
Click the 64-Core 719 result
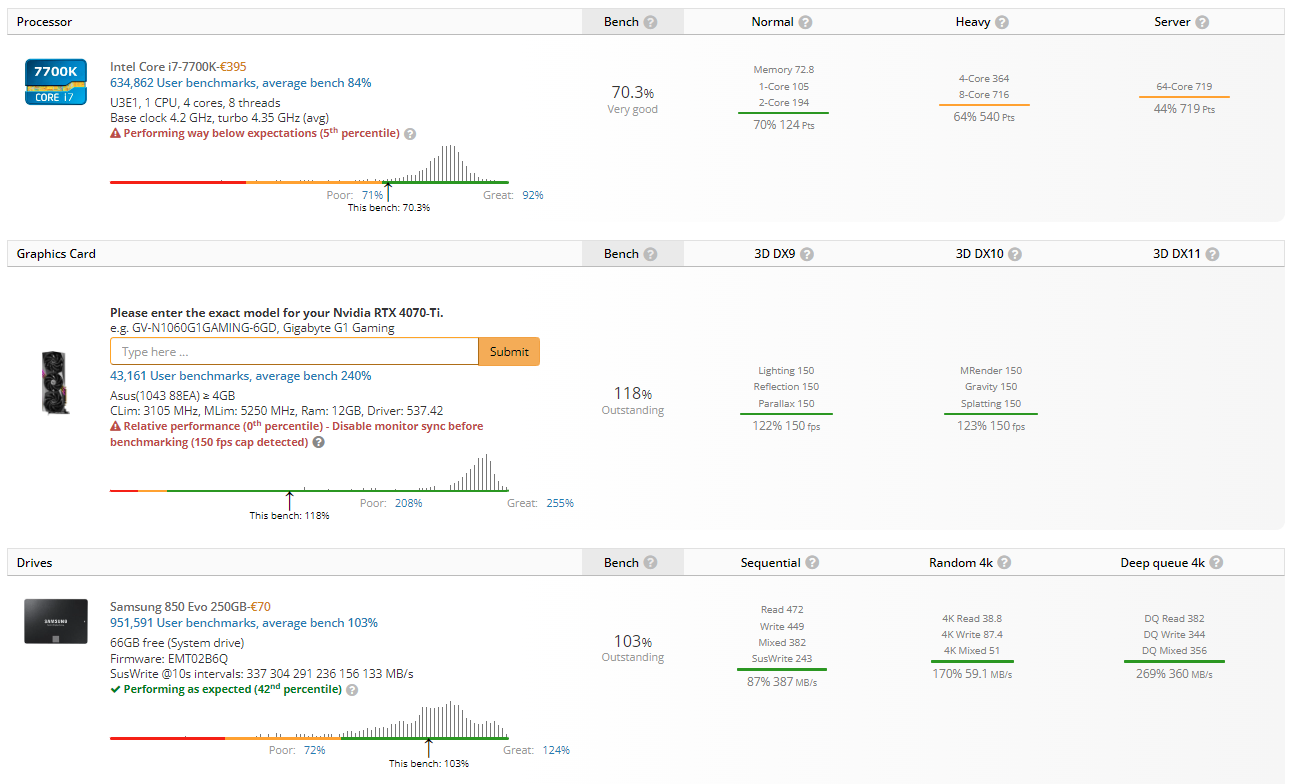1184,87
